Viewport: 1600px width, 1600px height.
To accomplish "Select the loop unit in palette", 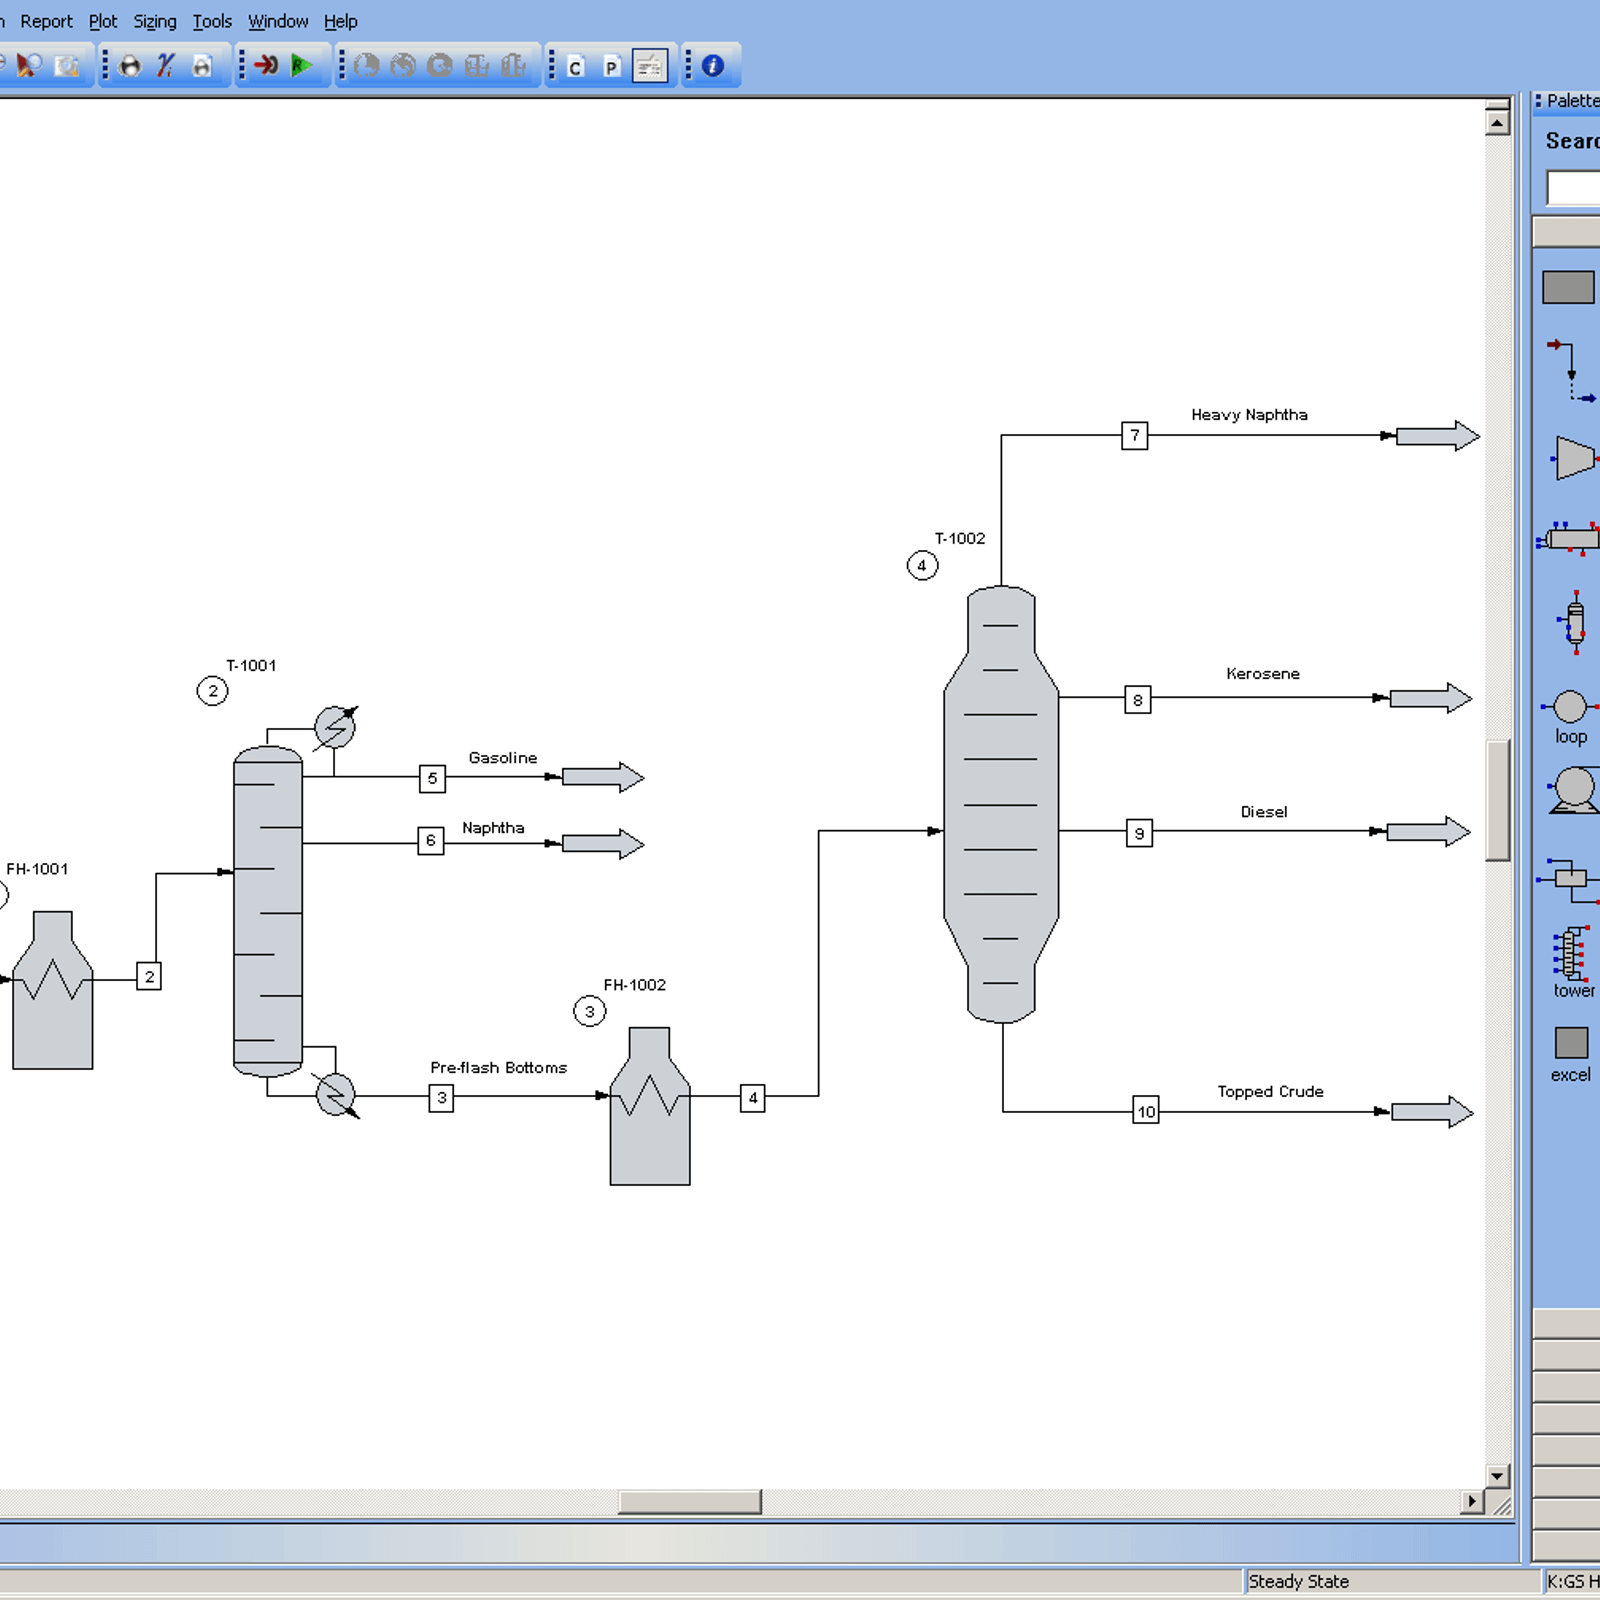I will [x=1570, y=716].
